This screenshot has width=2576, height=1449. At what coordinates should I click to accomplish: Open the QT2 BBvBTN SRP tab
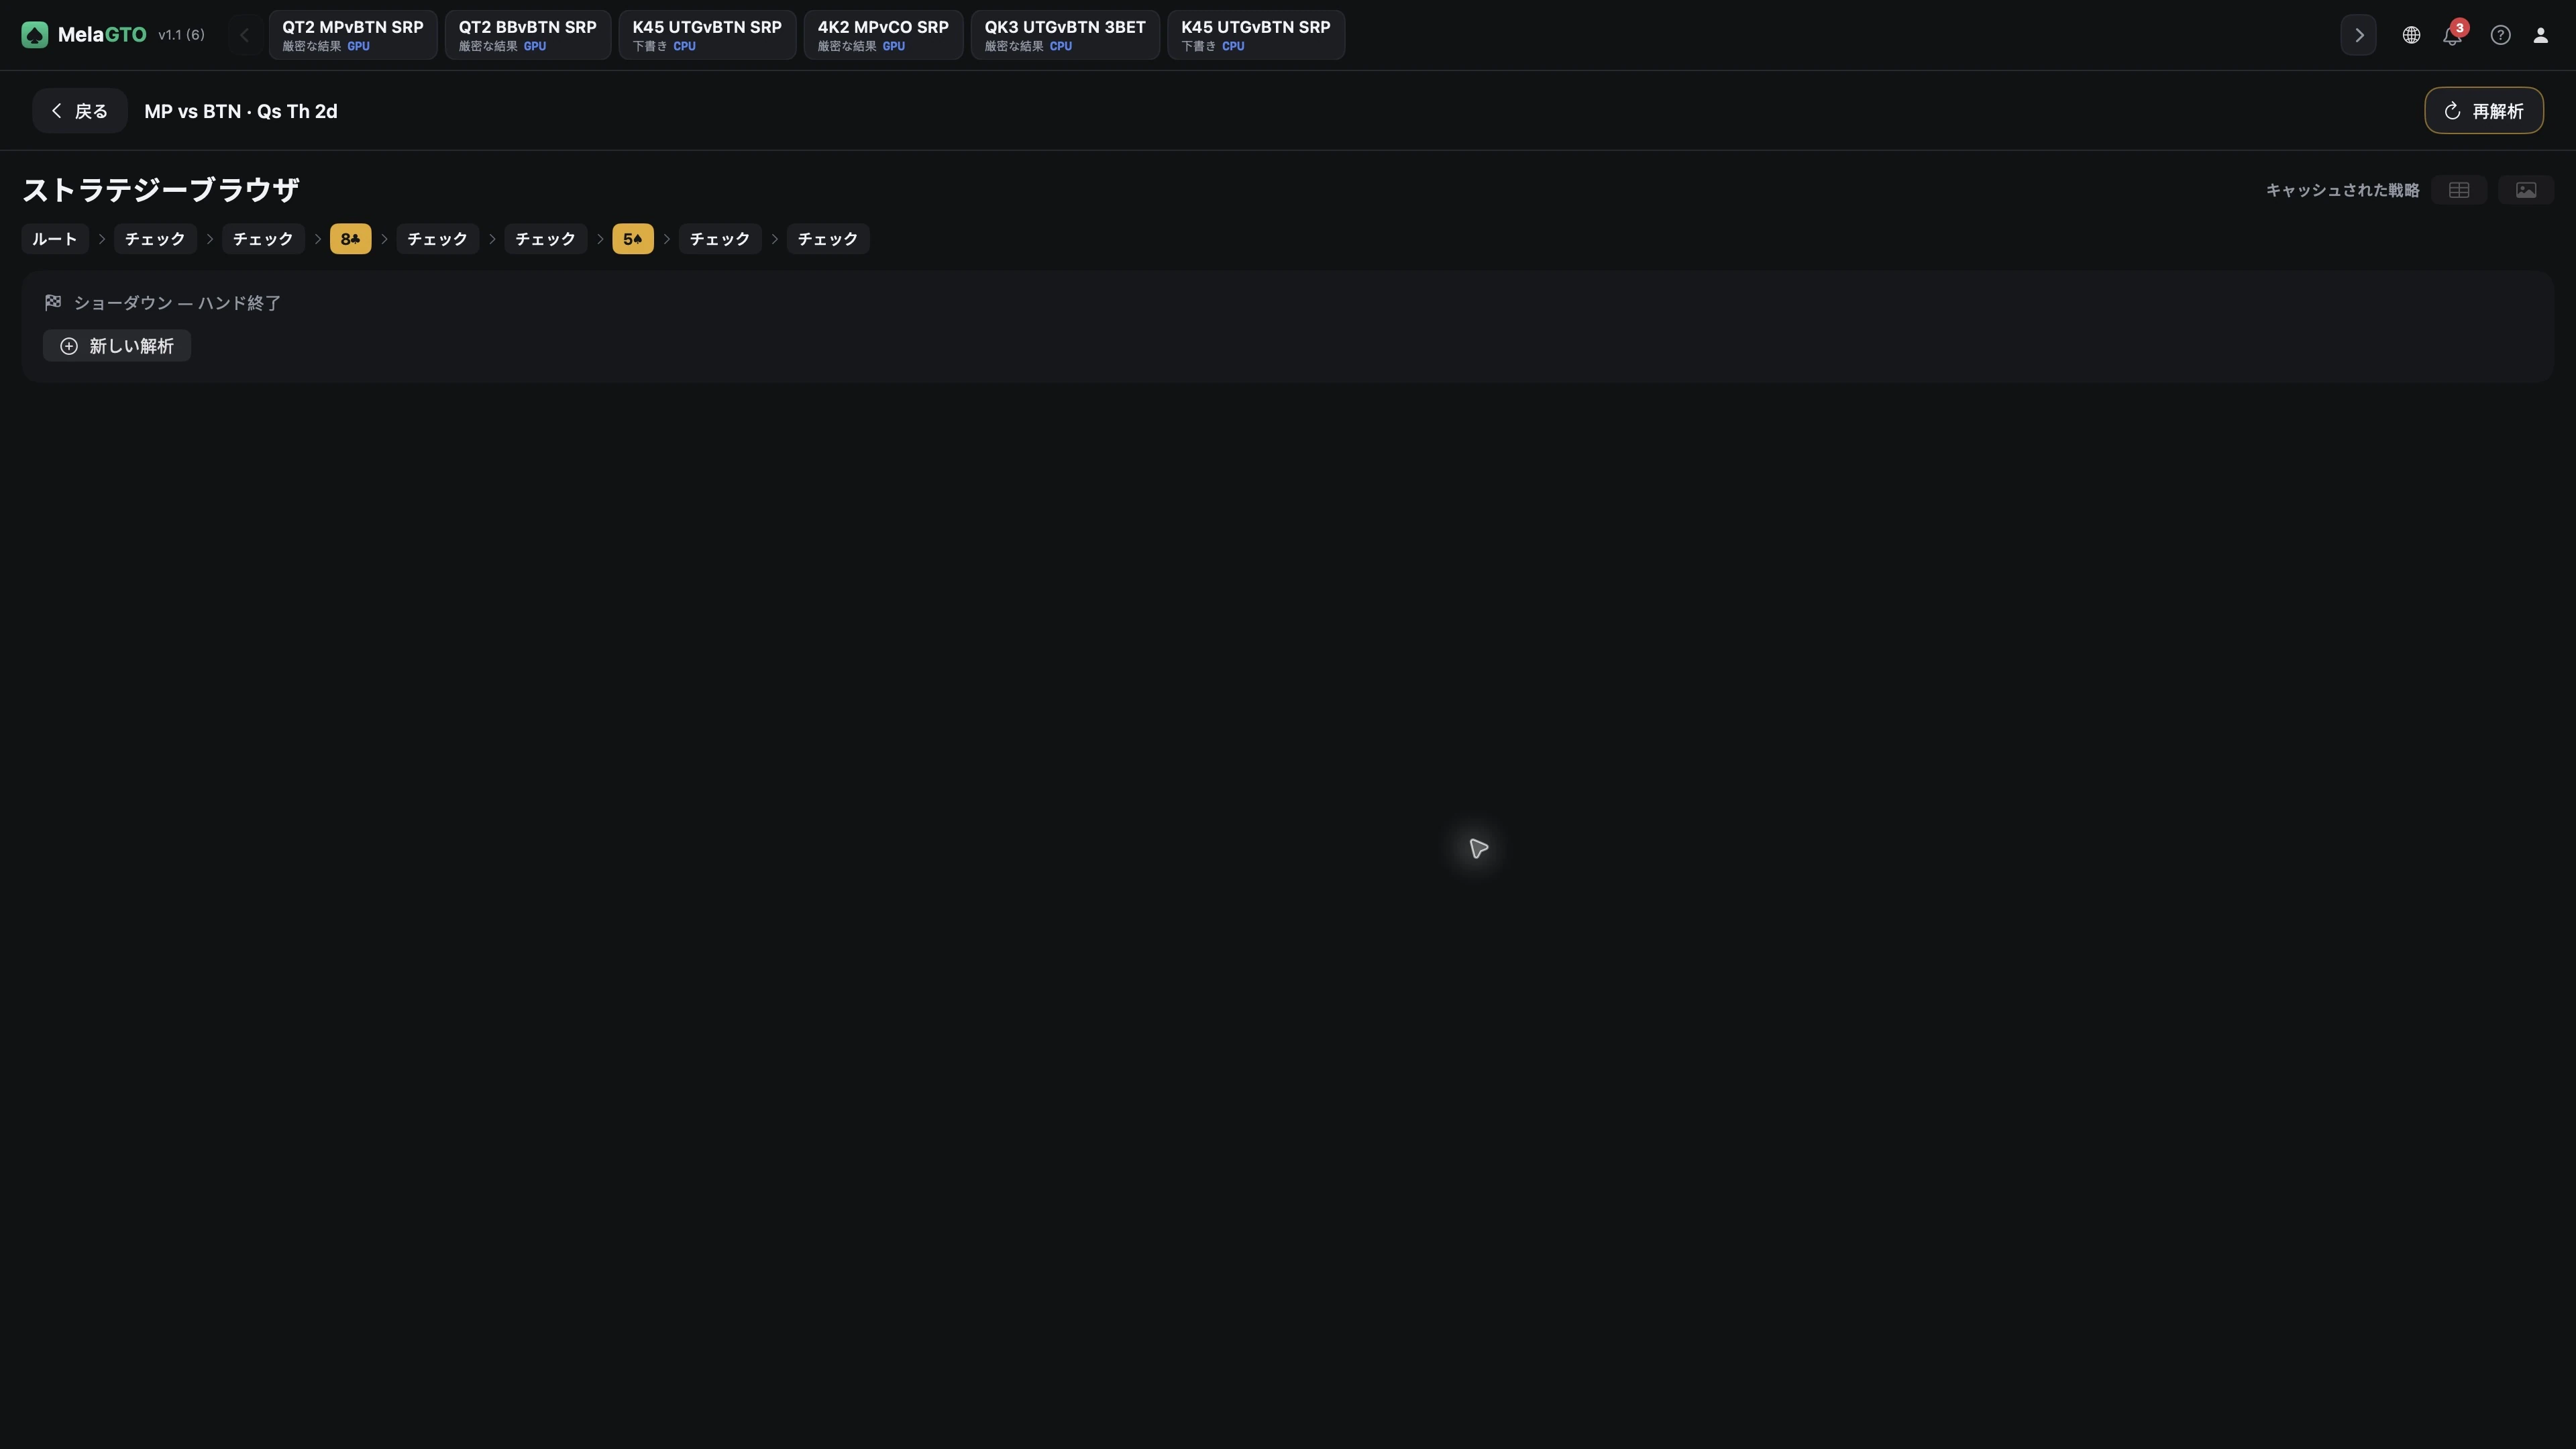[x=527, y=35]
